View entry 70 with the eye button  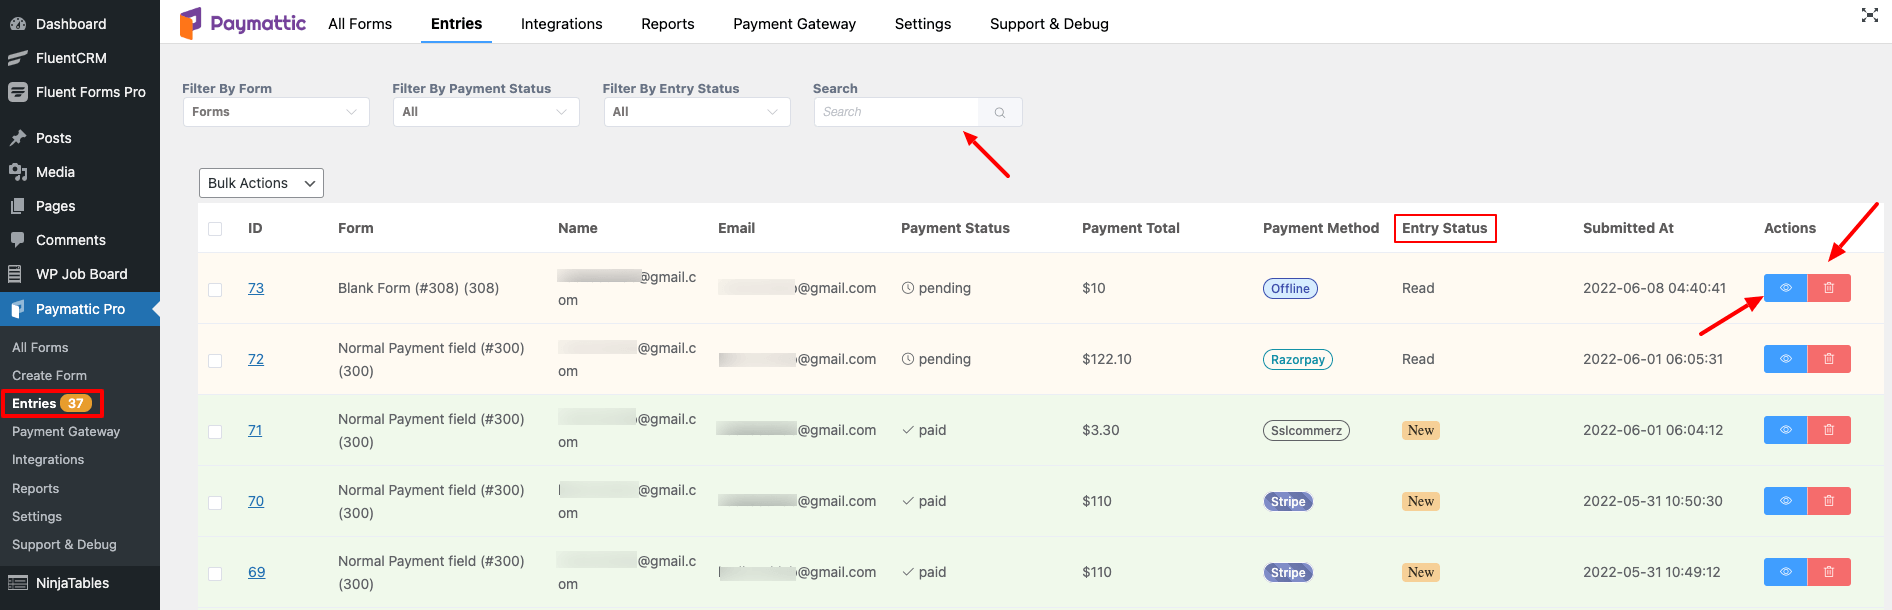tap(1785, 501)
